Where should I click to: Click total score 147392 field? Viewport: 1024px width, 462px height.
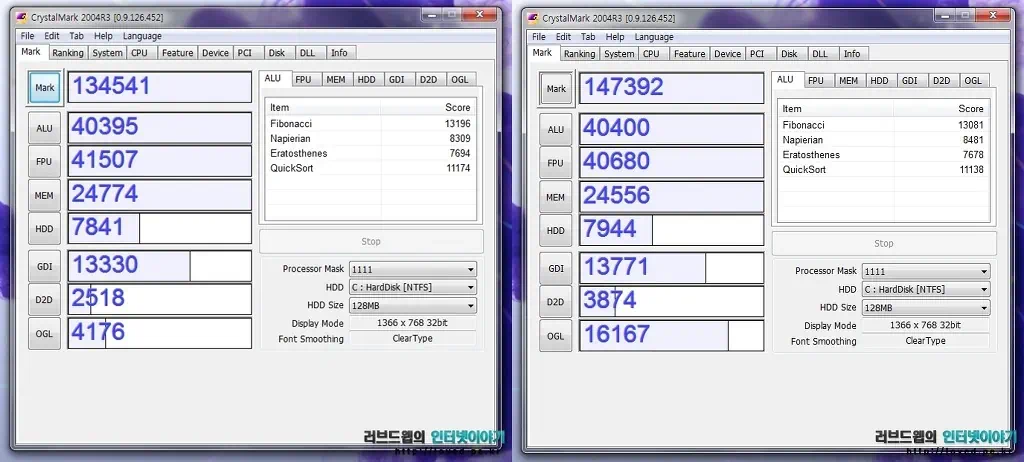click(x=671, y=88)
